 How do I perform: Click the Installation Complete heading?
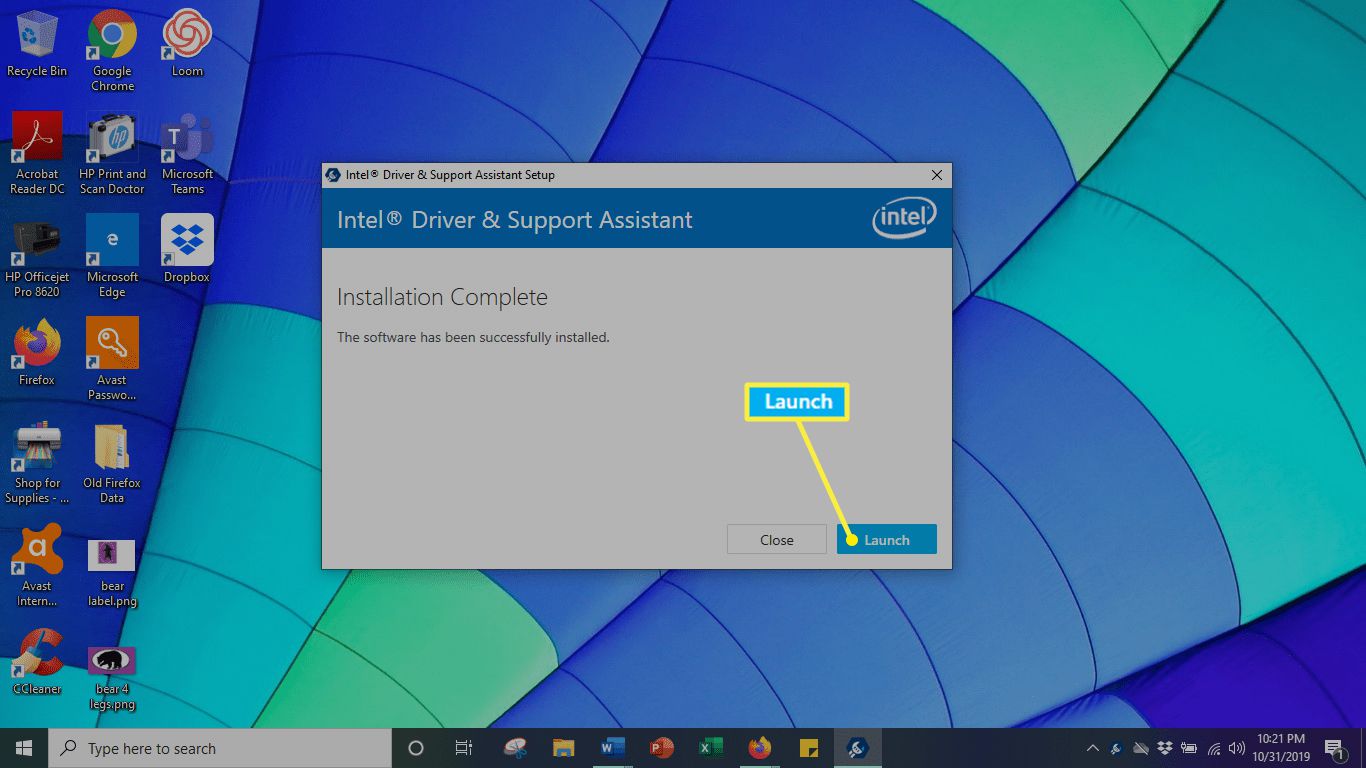[x=442, y=297]
